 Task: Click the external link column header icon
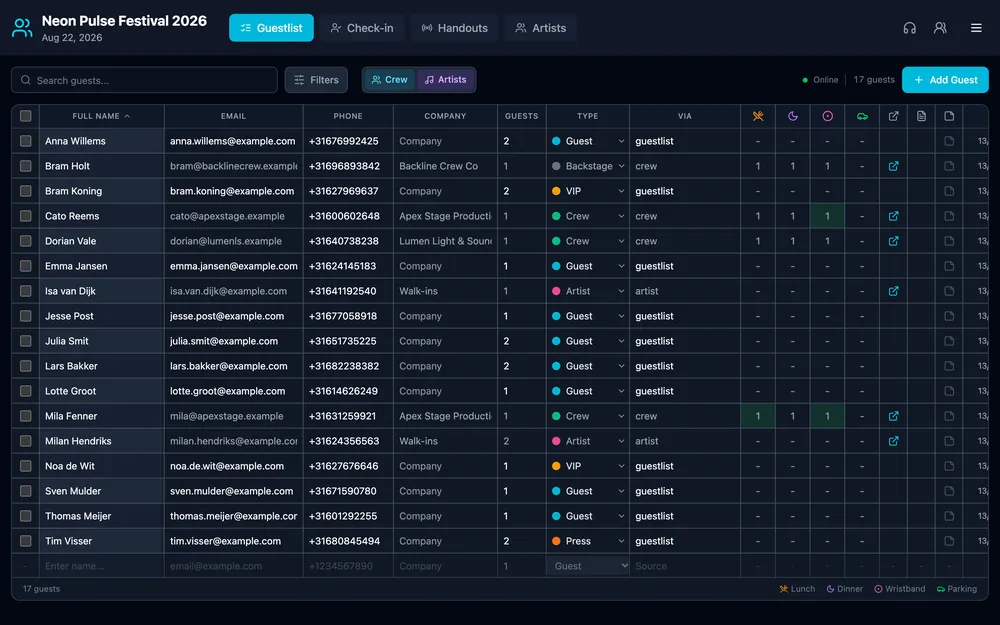(x=893, y=116)
